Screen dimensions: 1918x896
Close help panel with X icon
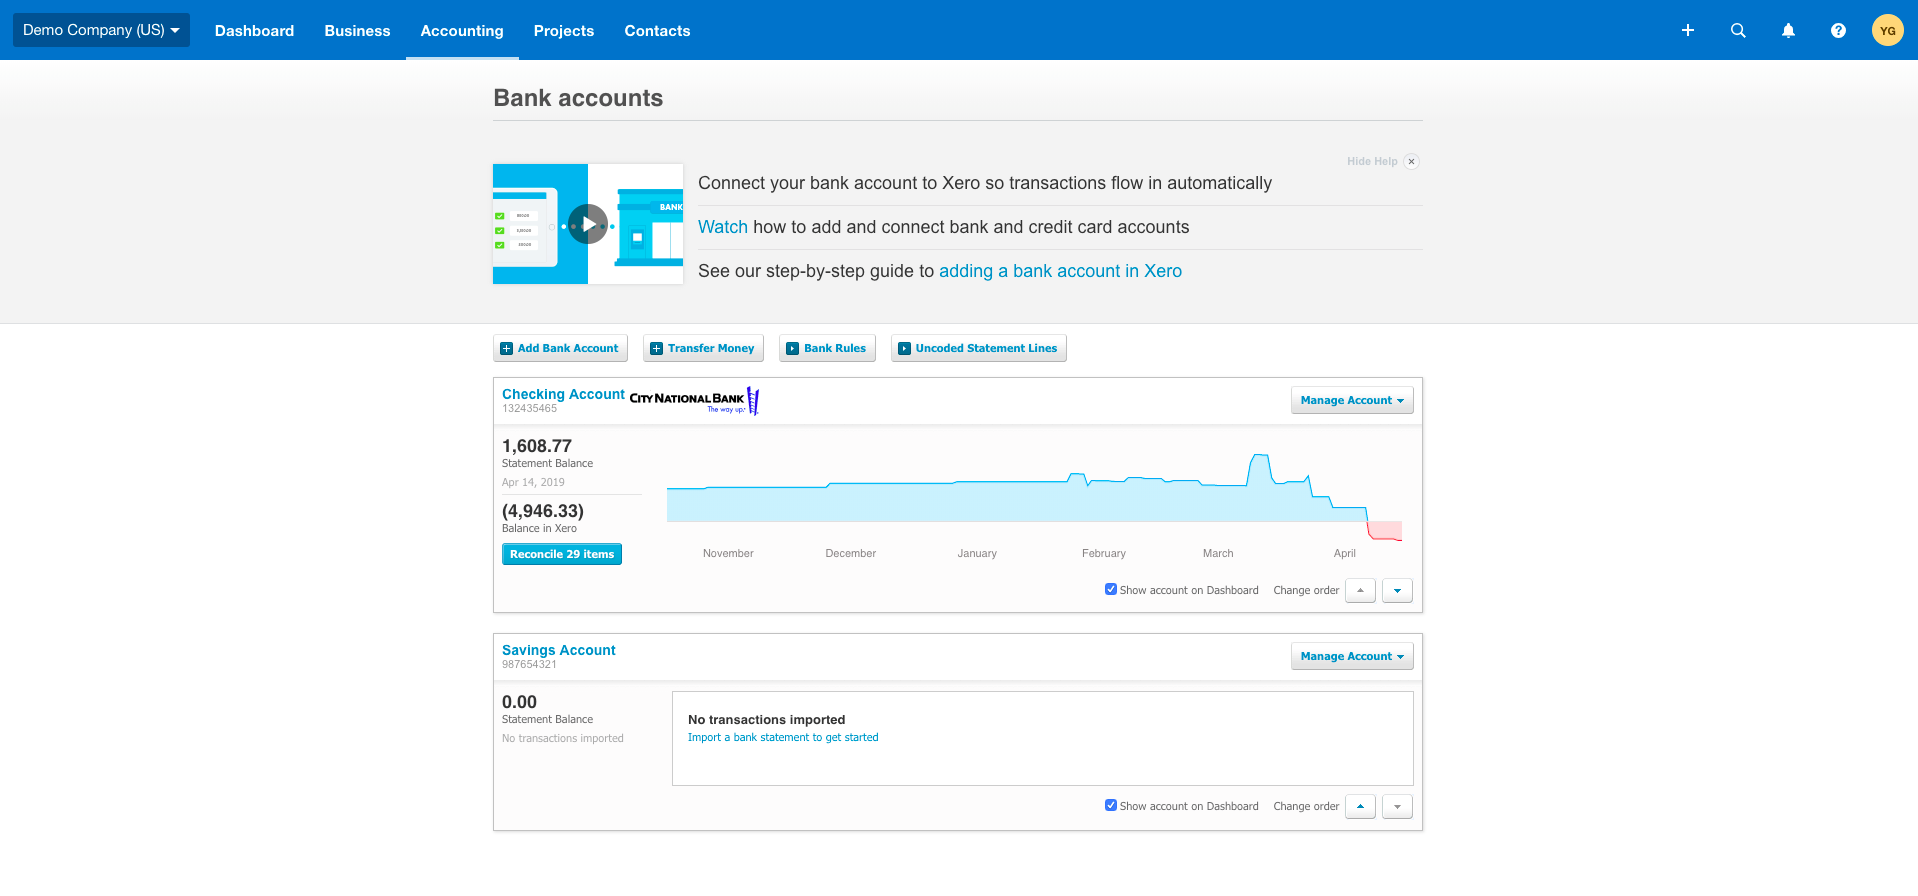pyautogui.click(x=1411, y=161)
